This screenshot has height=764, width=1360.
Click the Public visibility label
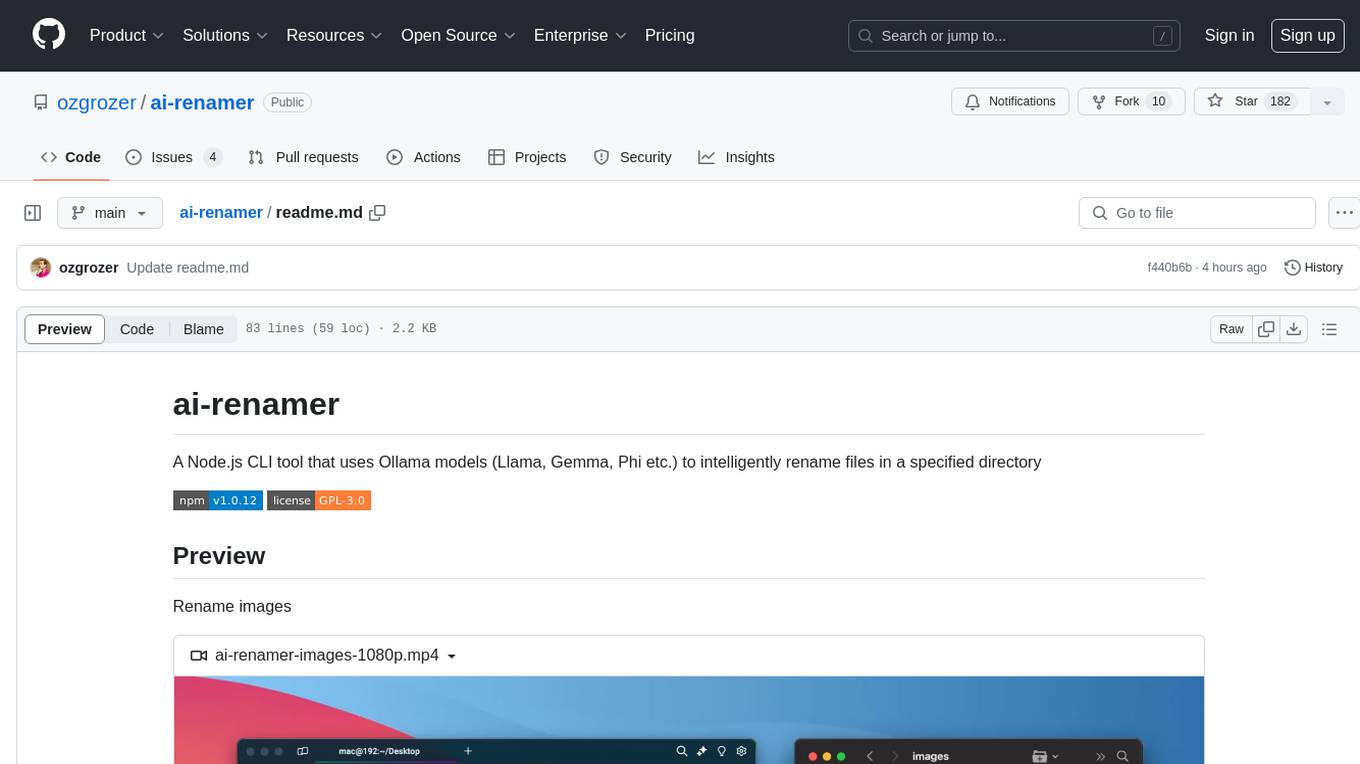[x=287, y=102]
